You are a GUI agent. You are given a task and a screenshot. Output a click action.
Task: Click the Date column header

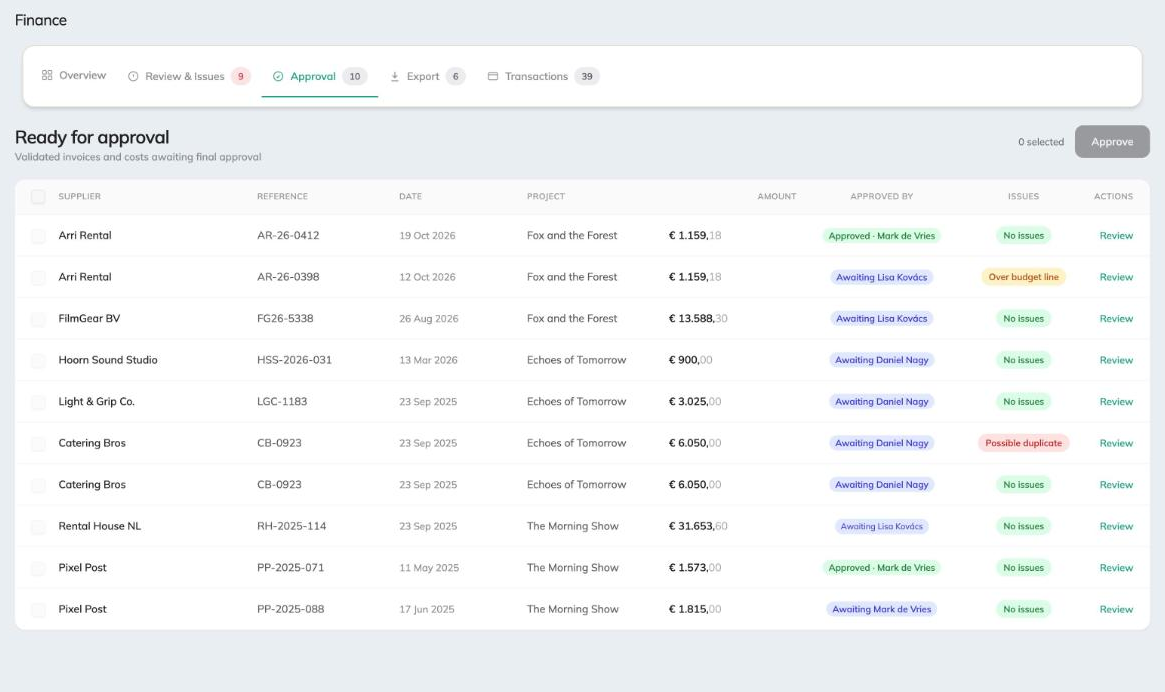coord(410,196)
